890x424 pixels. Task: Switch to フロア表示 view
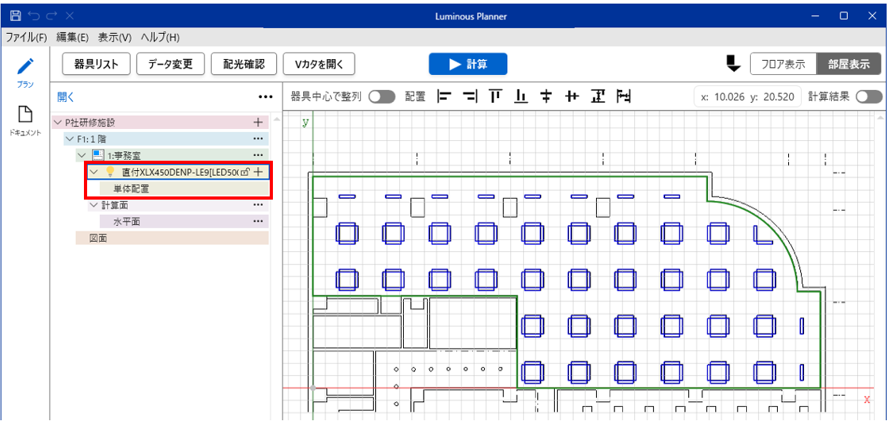pos(782,64)
